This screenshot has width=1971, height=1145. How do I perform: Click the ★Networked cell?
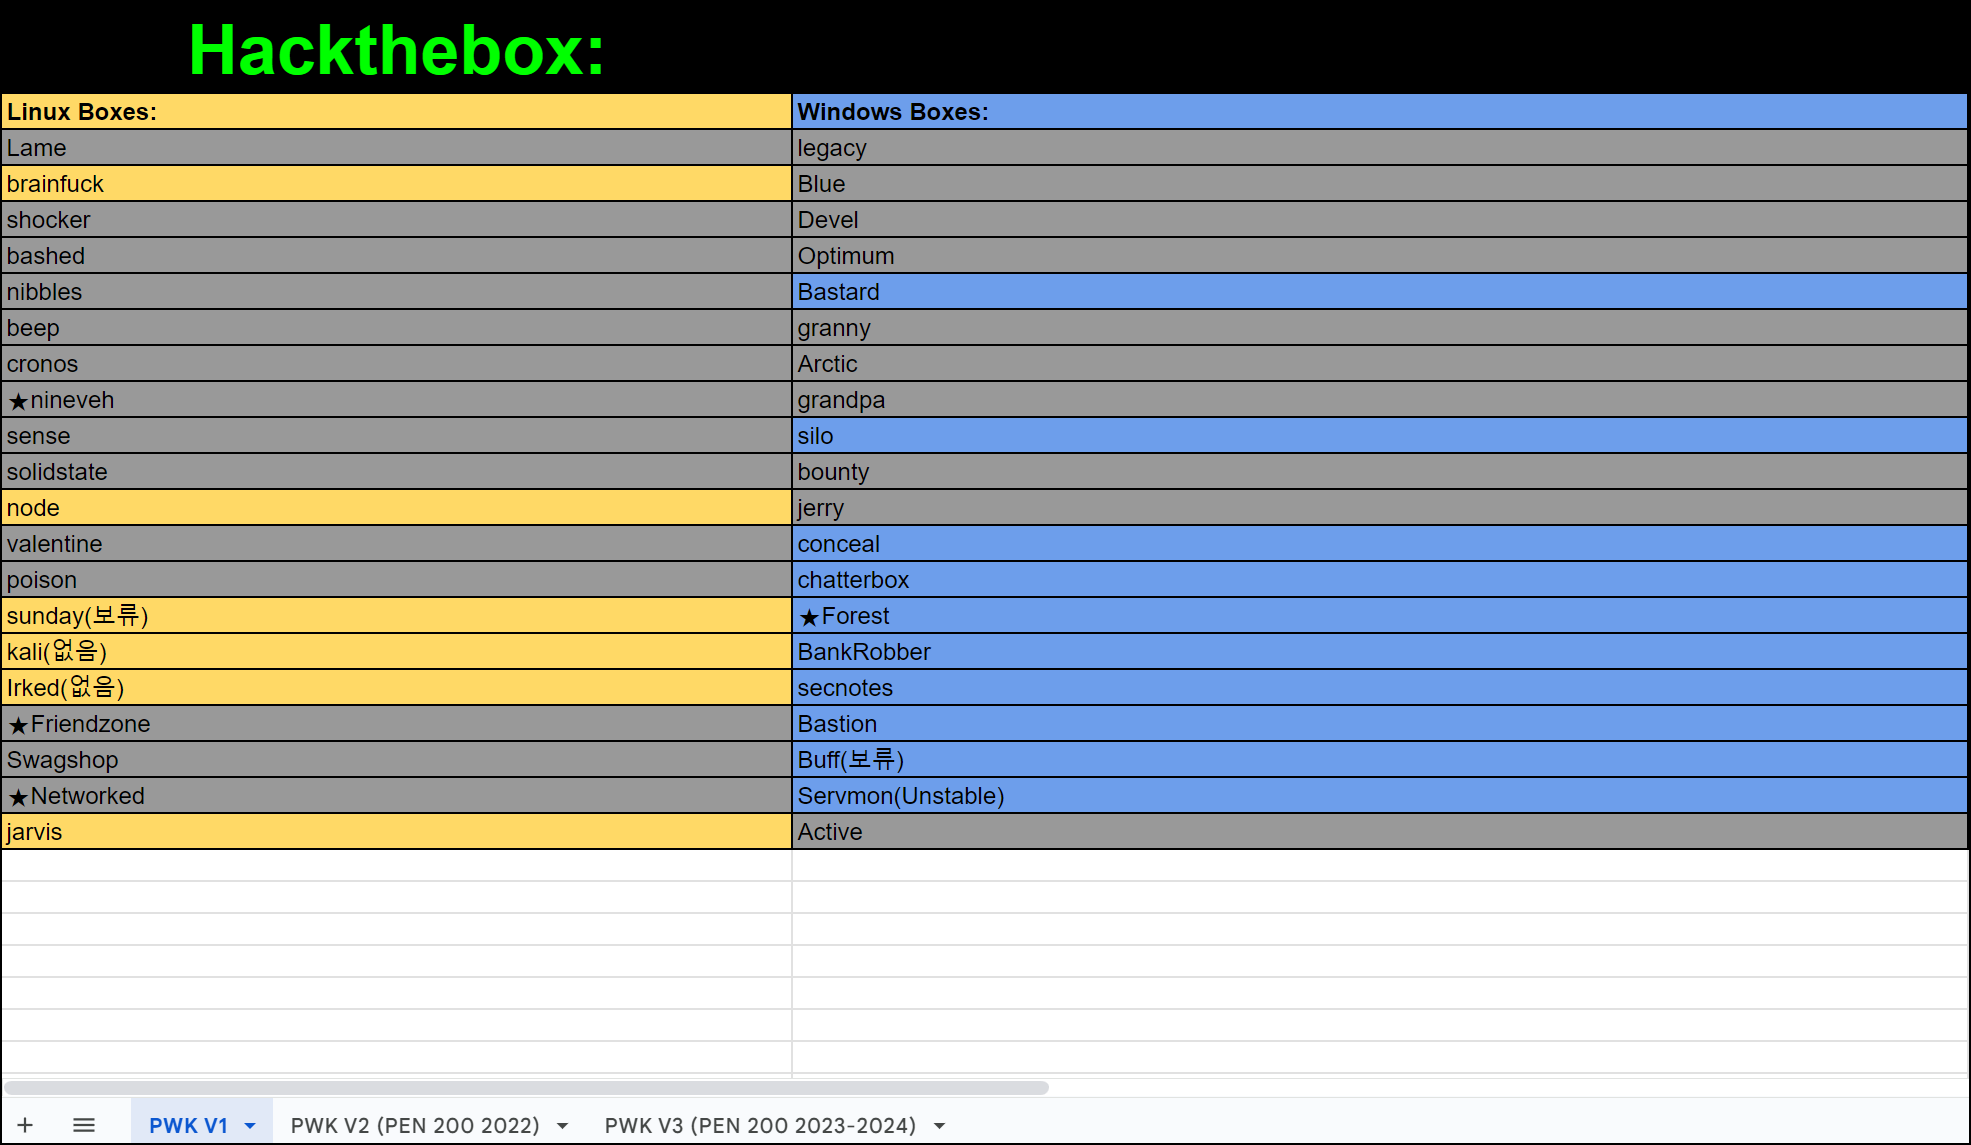[396, 796]
